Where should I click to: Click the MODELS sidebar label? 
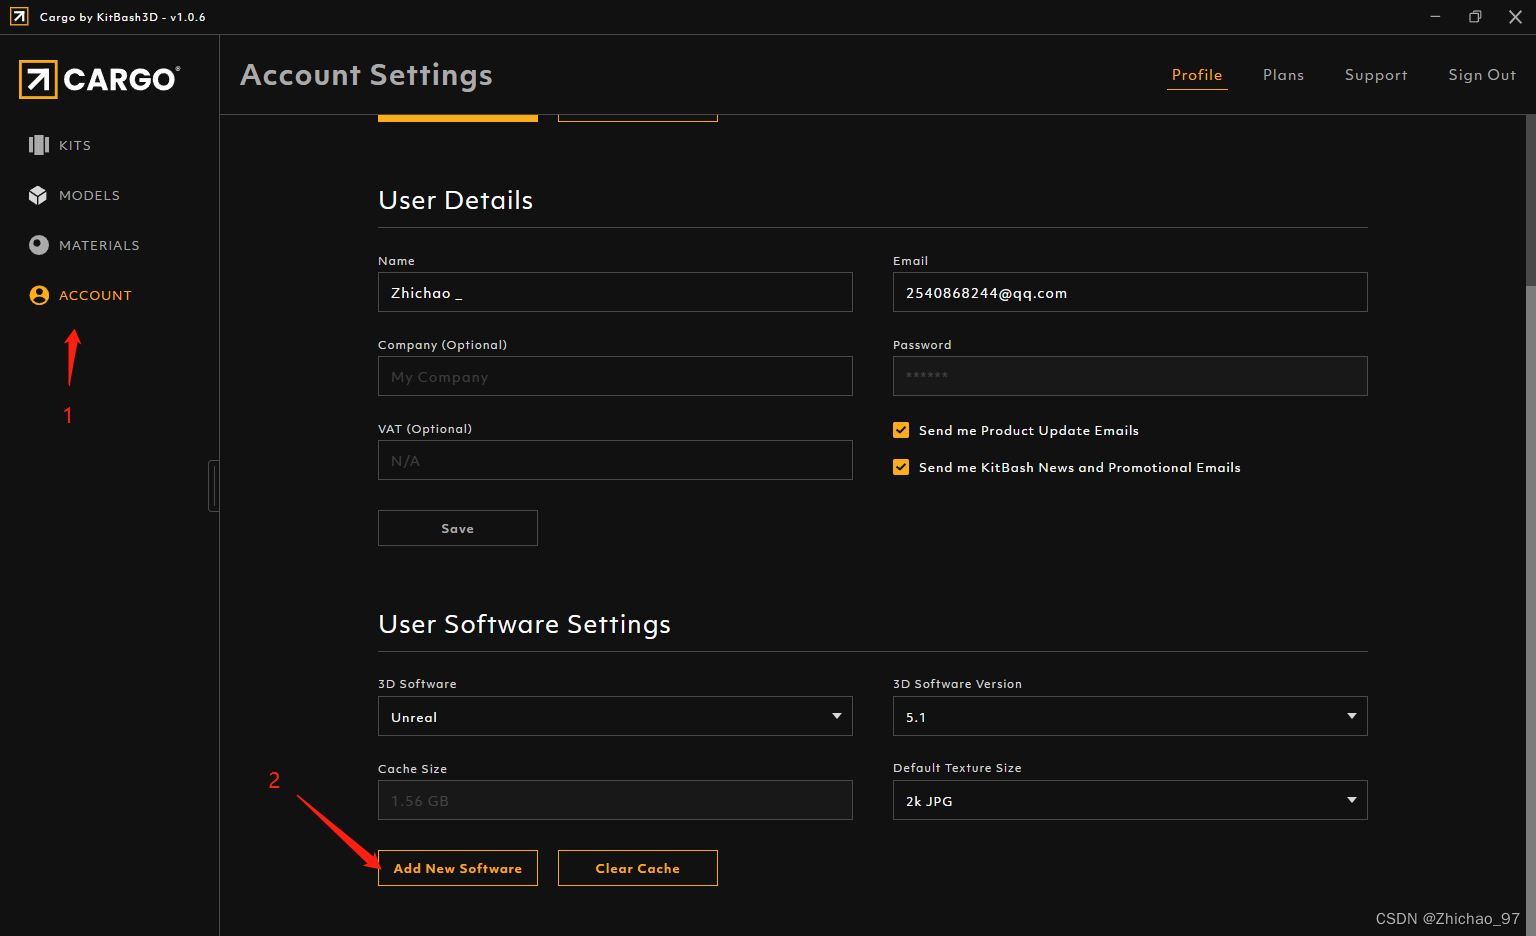point(89,195)
